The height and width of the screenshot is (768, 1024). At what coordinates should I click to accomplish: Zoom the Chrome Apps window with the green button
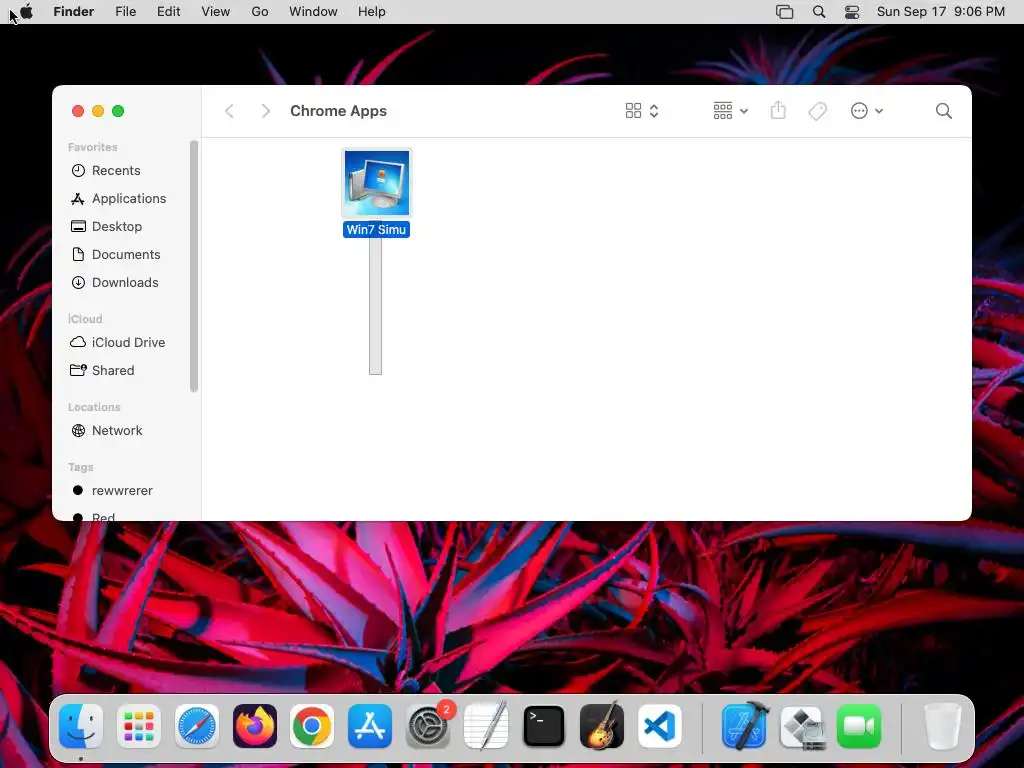tap(118, 111)
